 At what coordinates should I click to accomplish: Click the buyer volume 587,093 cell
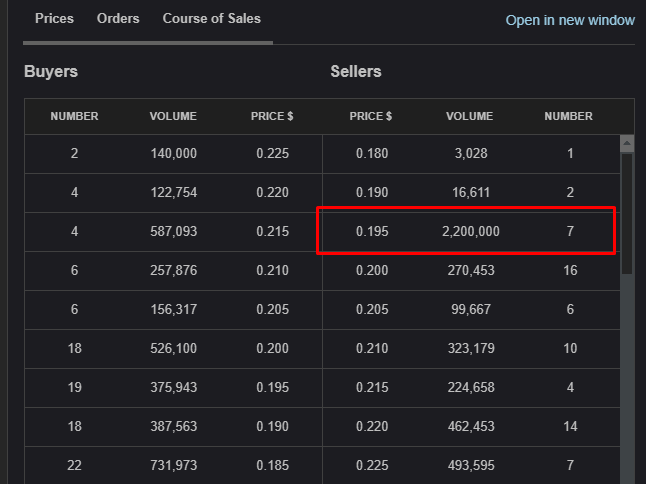pyautogui.click(x=173, y=232)
